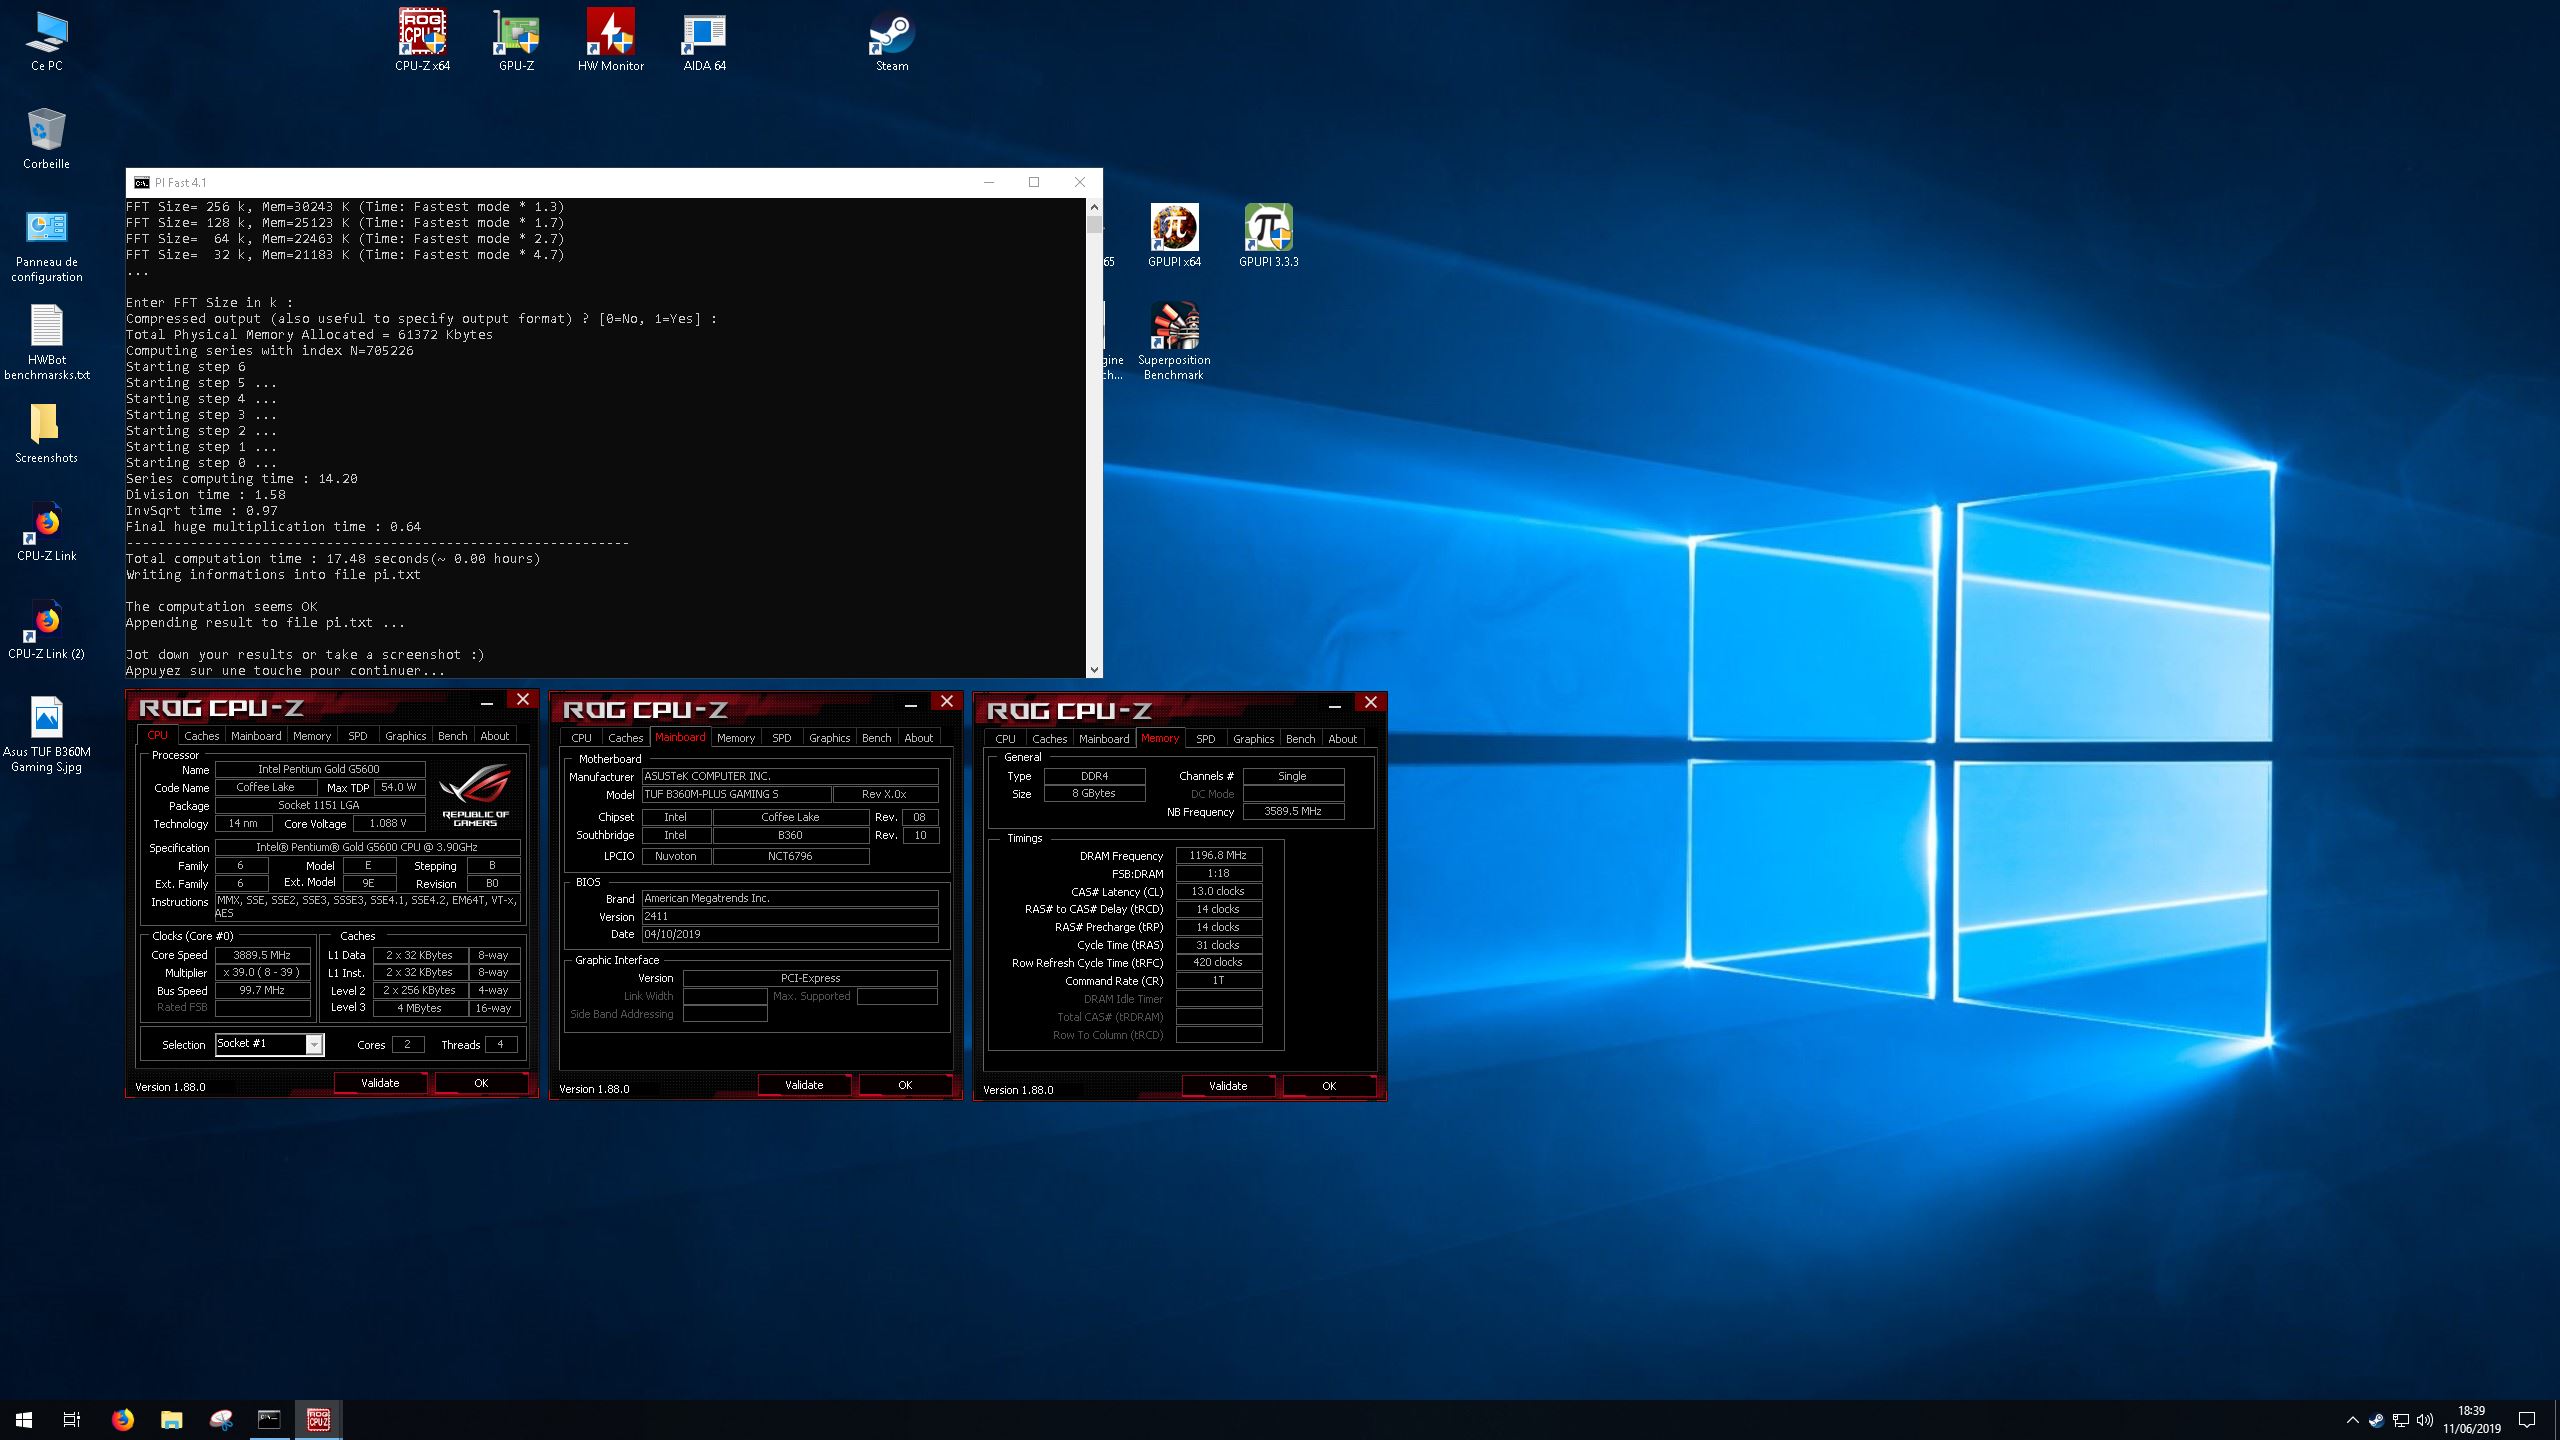2560x1440 pixels.
Task: Open the paint-like app on the taskbar
Action: pyautogui.click(x=220, y=1419)
